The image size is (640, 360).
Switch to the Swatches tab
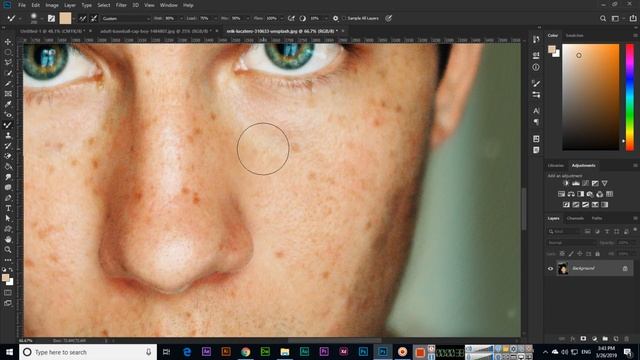click(x=574, y=36)
